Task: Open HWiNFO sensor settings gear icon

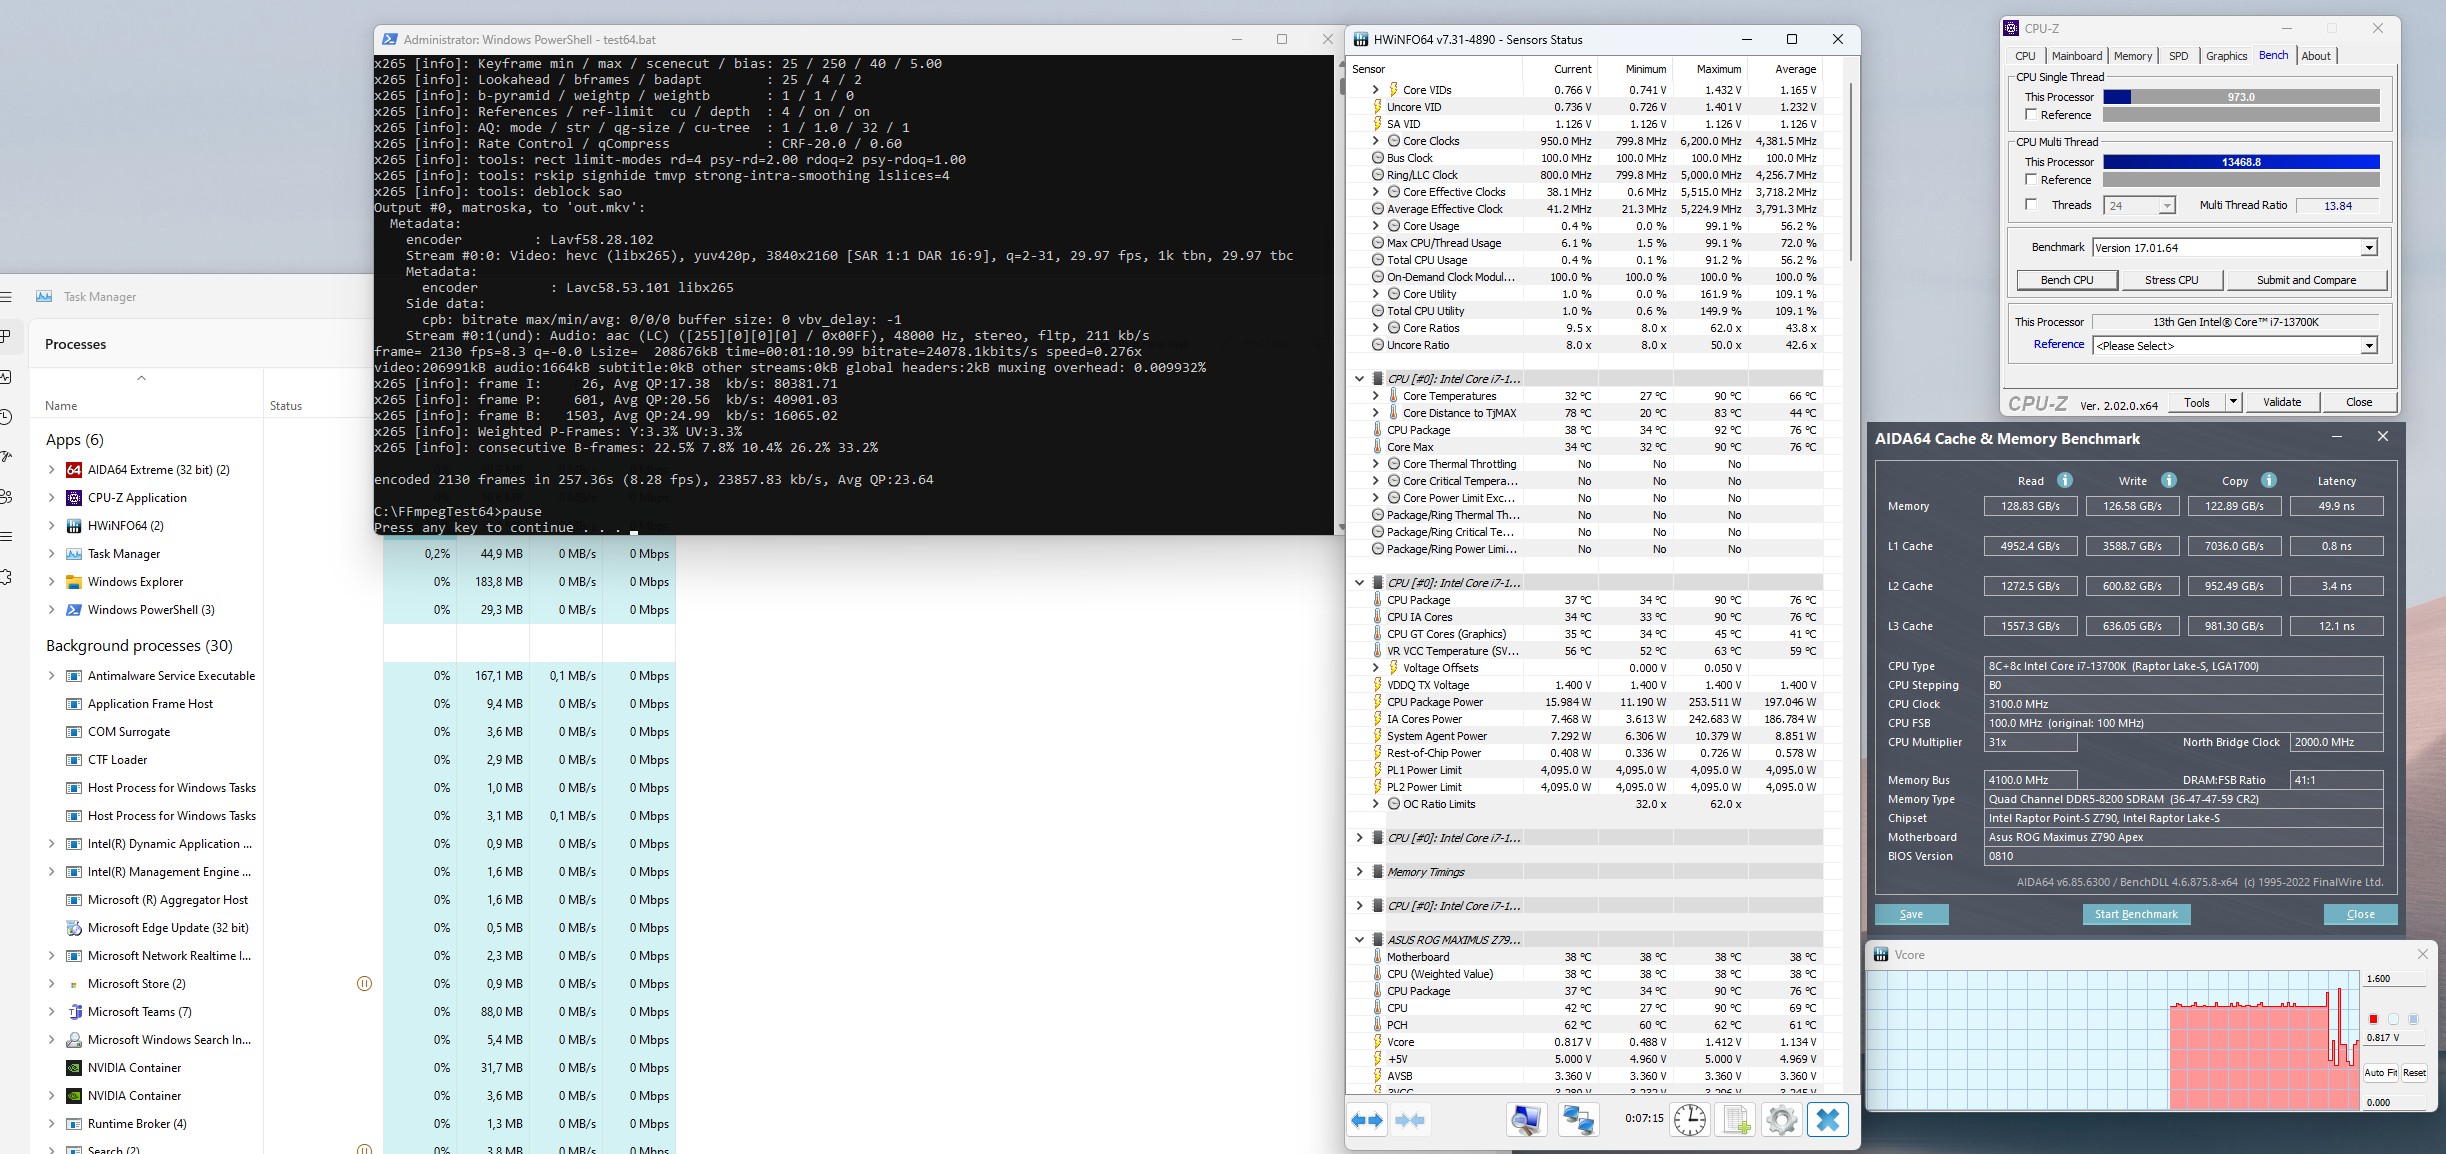Action: pyautogui.click(x=1781, y=1120)
